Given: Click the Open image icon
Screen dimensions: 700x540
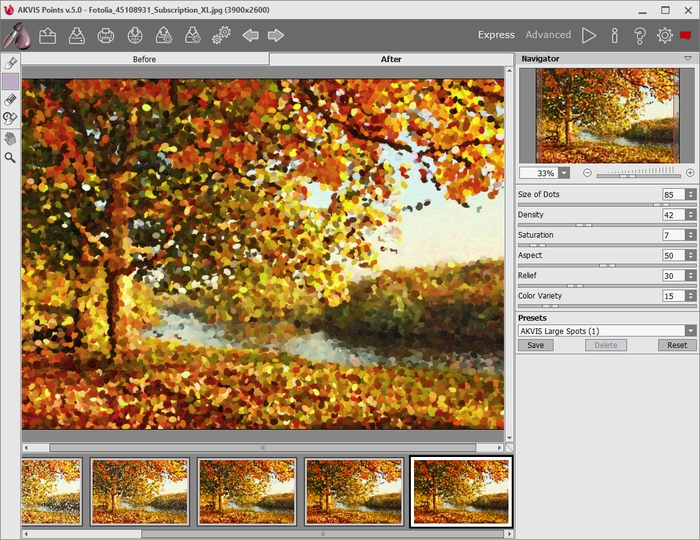Looking at the screenshot, I should tap(47, 35).
